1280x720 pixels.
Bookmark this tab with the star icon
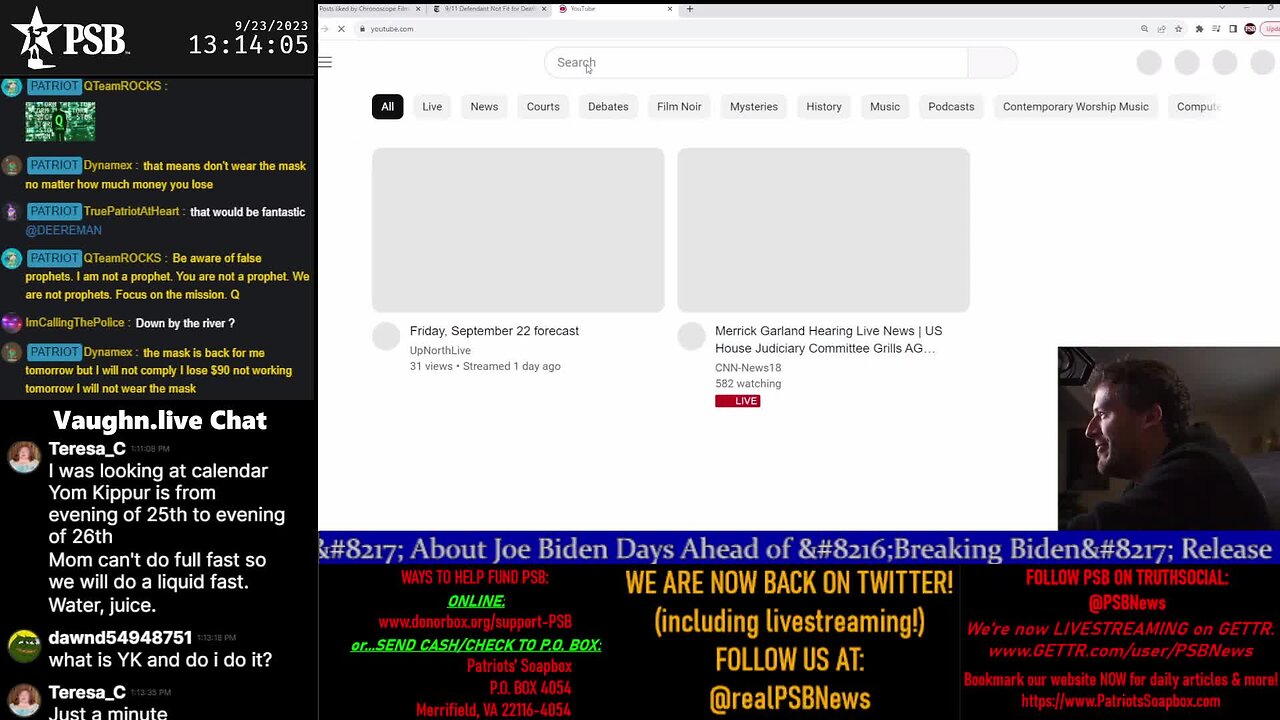(x=1178, y=29)
